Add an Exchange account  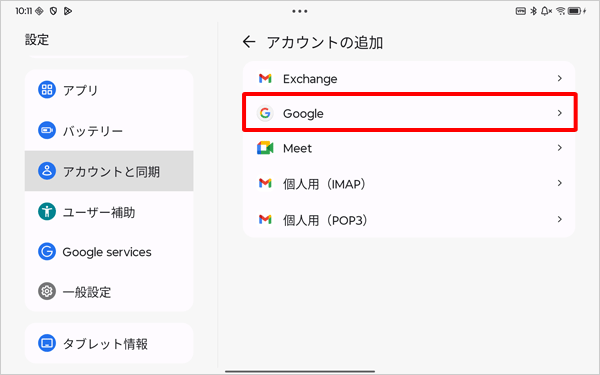tap(409, 78)
